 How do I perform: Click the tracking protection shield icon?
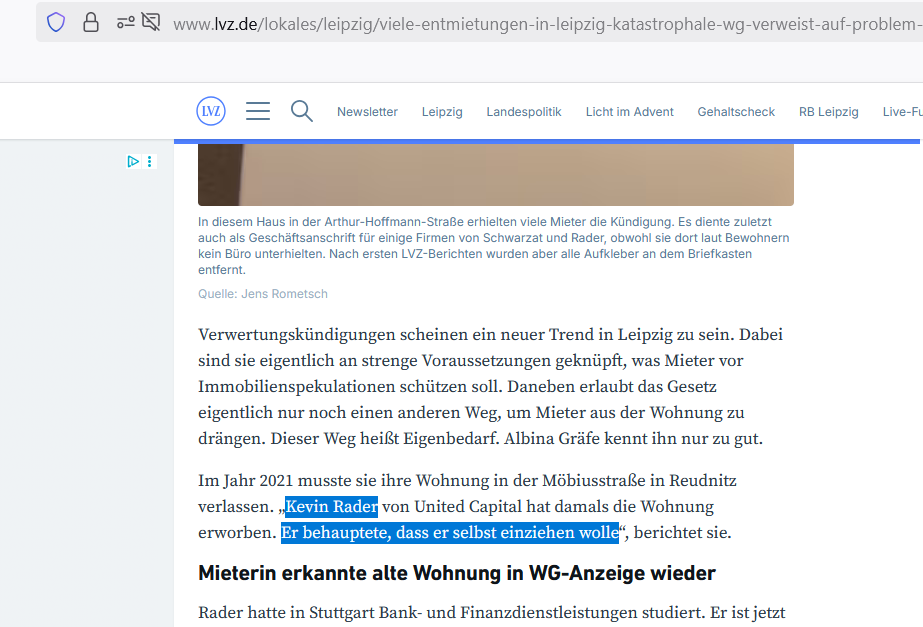56,22
